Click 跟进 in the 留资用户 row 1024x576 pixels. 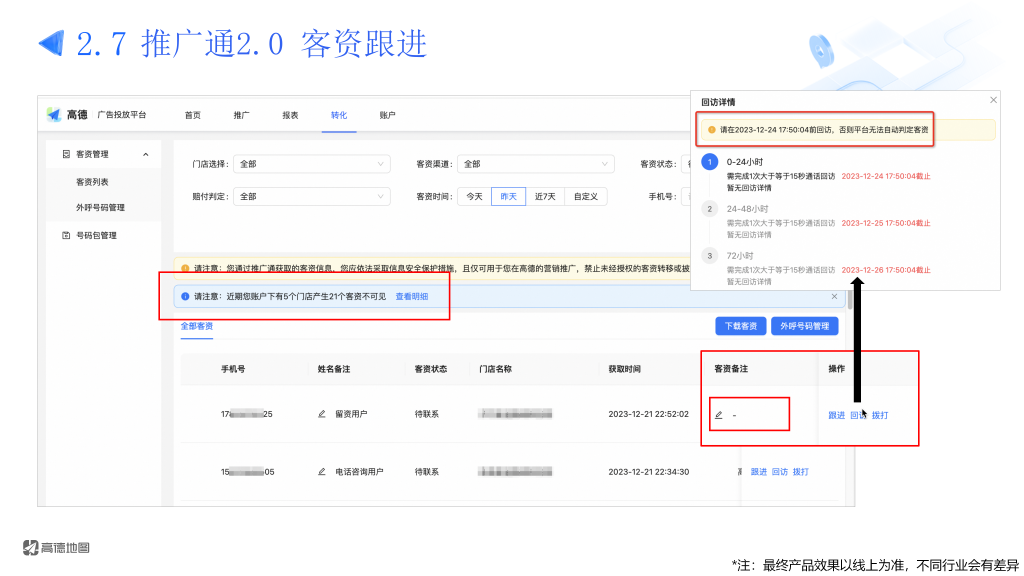tap(837, 415)
